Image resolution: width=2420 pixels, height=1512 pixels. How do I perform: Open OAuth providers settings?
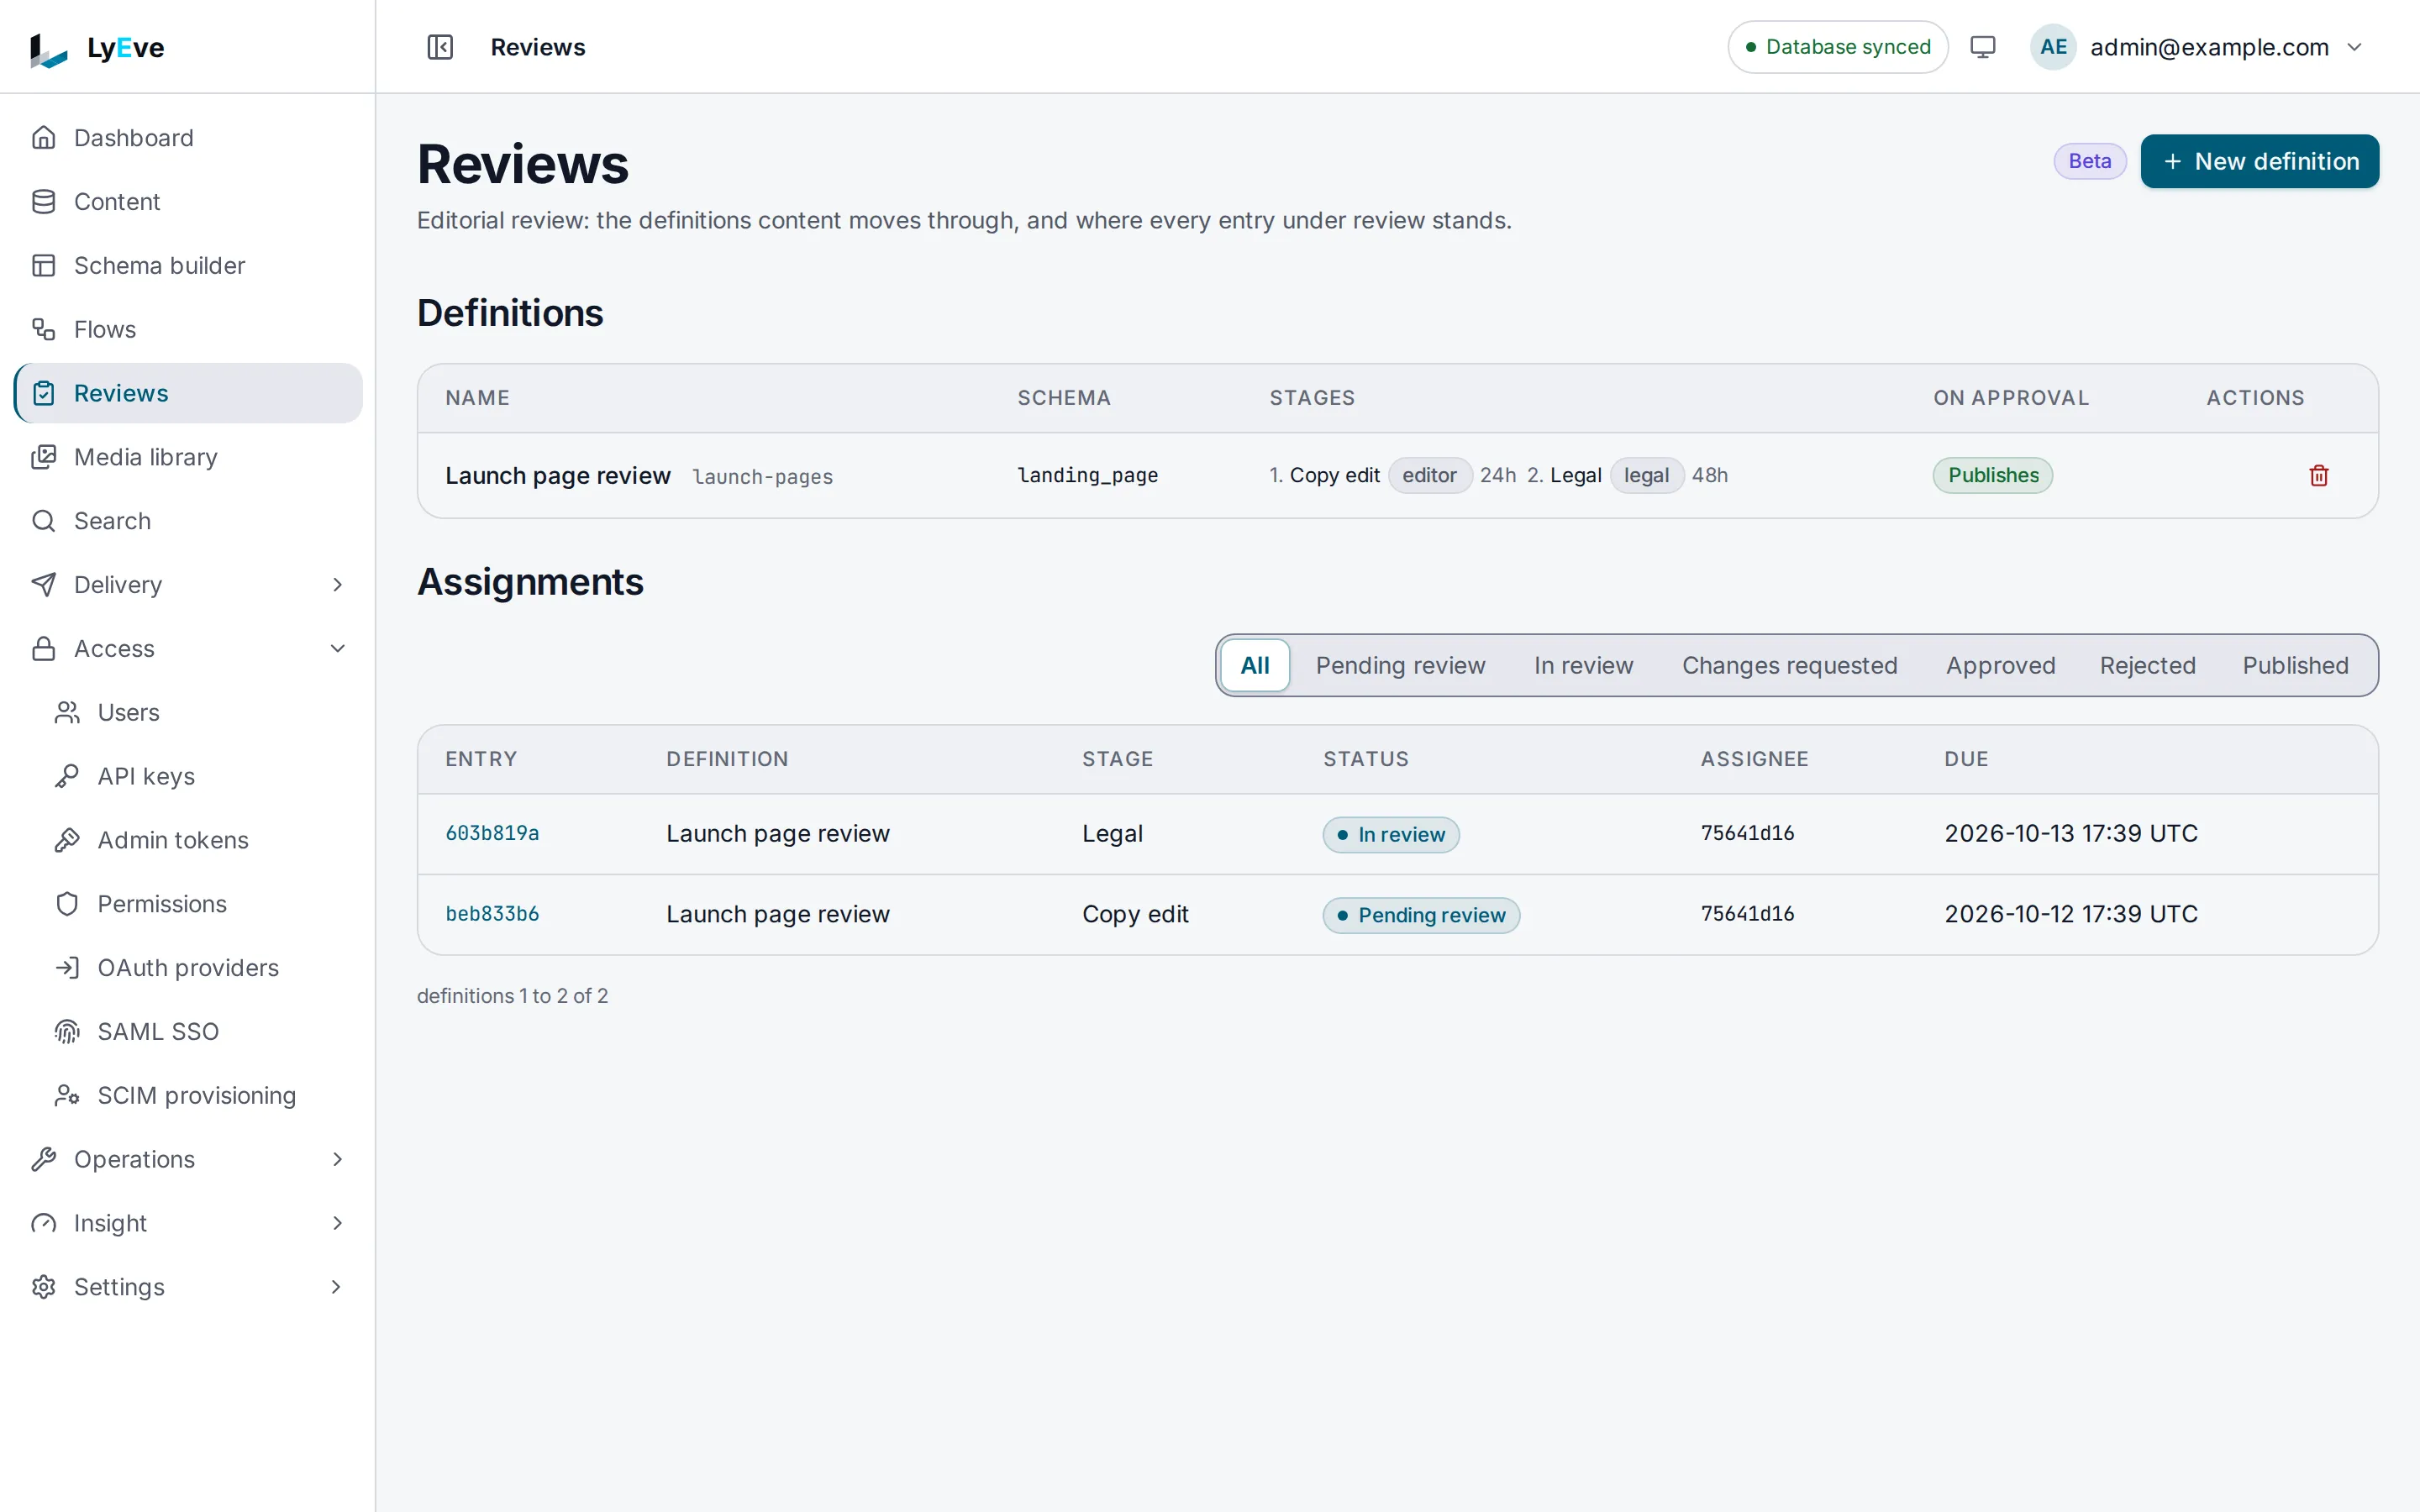[200, 968]
